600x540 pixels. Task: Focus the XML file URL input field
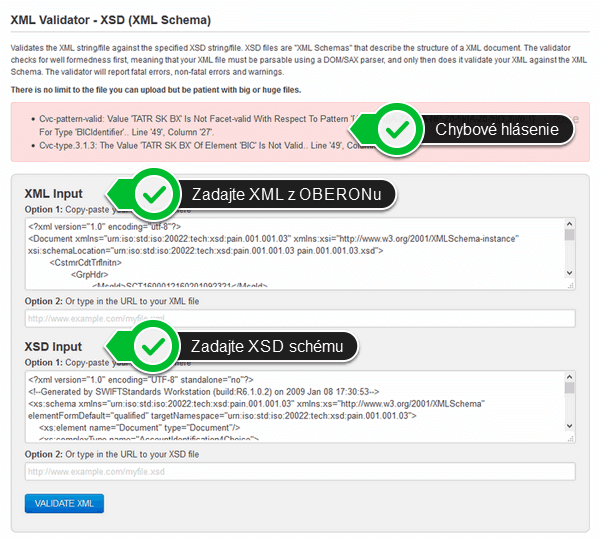[x=300, y=318]
